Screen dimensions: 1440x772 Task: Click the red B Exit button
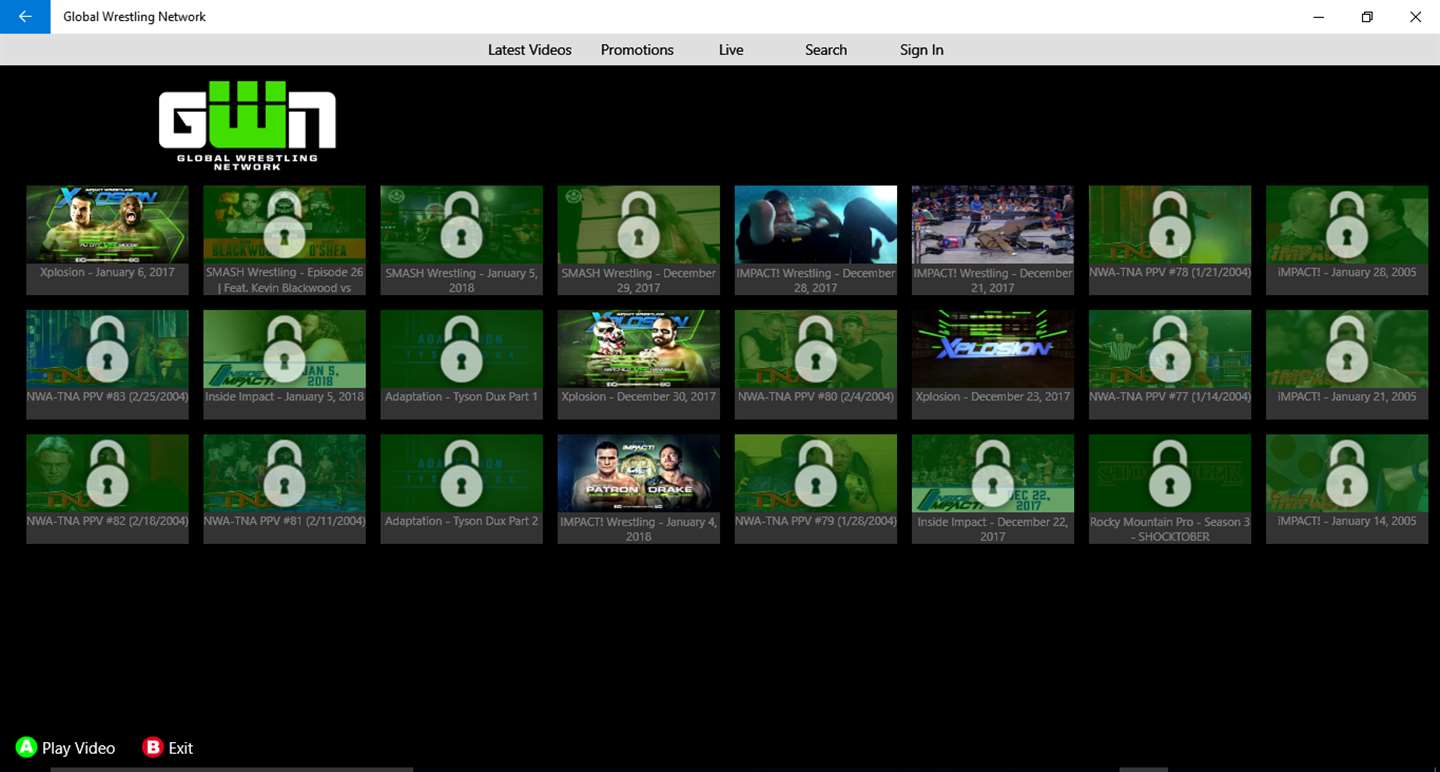coord(168,748)
